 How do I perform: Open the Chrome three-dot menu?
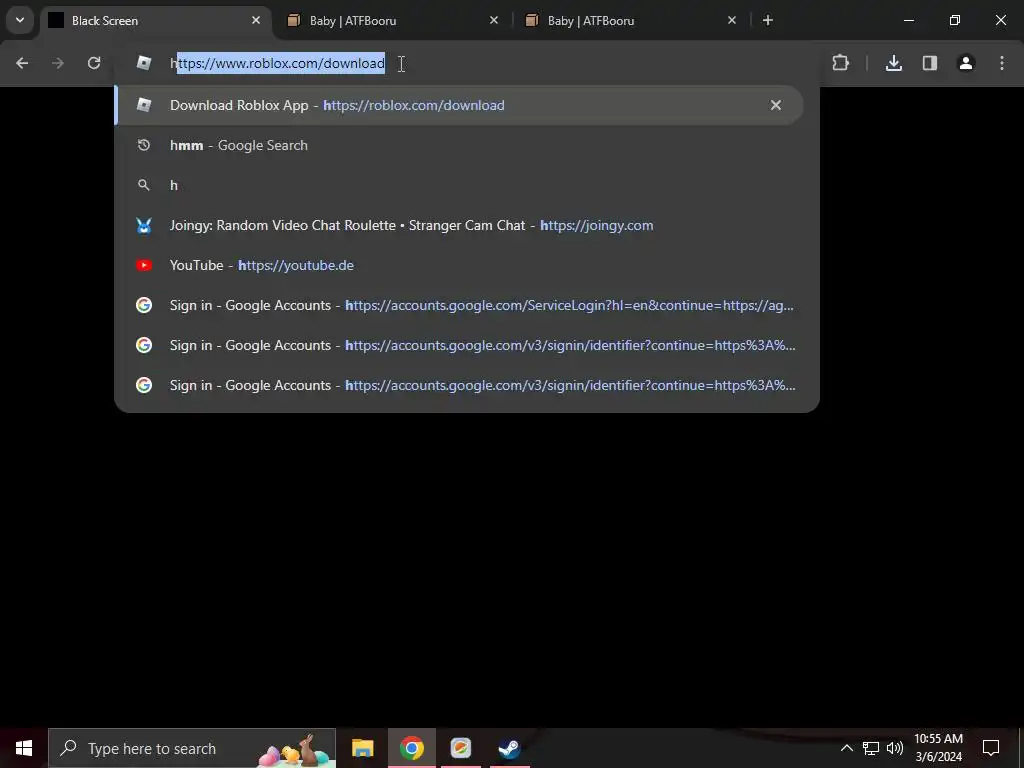[x=1002, y=63]
